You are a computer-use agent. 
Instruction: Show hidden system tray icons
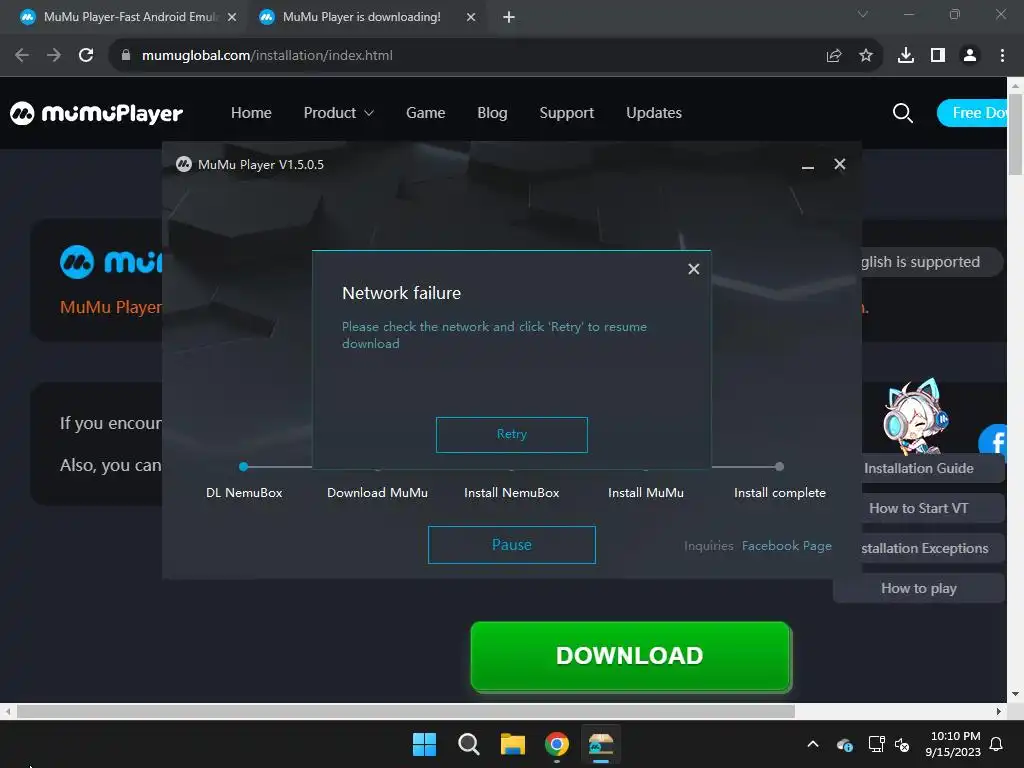pos(813,744)
